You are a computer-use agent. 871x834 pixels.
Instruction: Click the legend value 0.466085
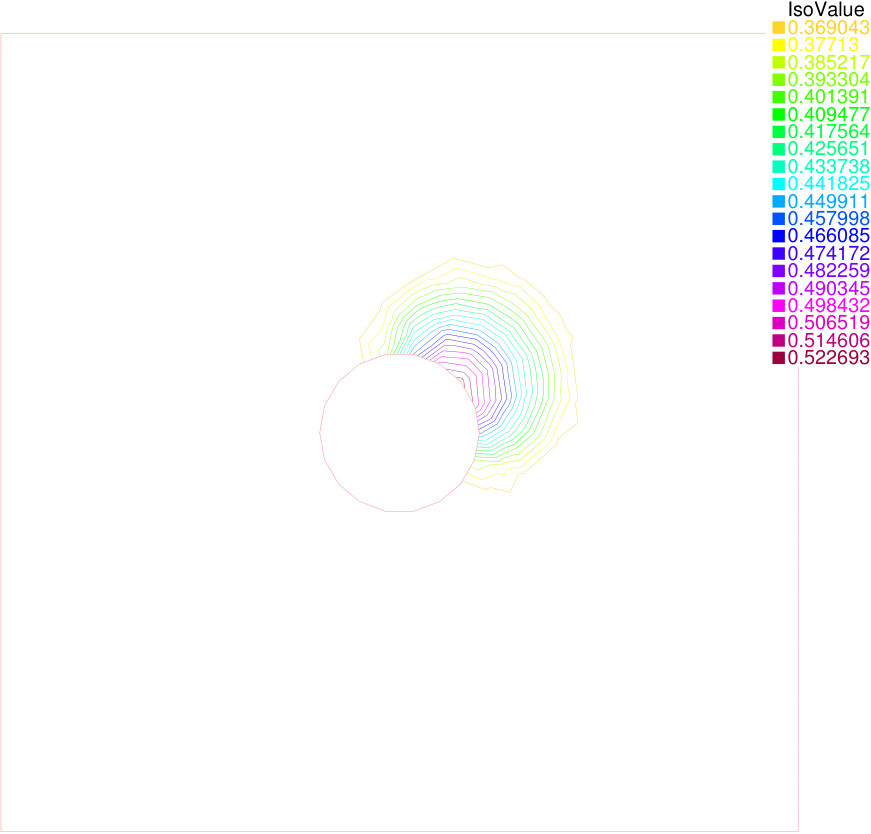point(828,236)
